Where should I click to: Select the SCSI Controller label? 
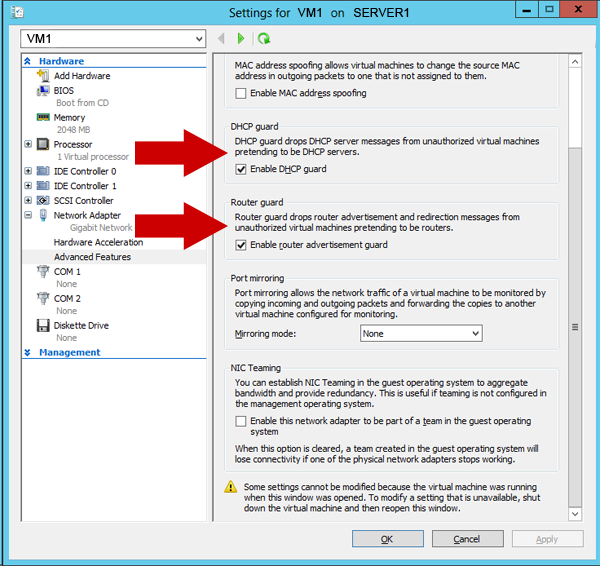point(83,201)
